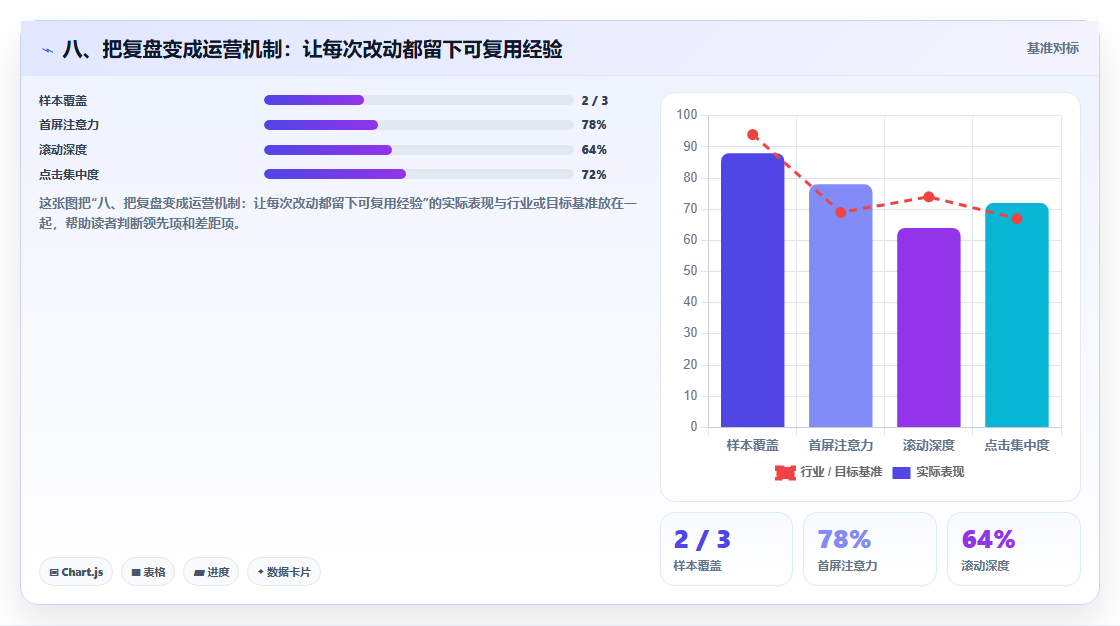Toggle 实际表现 legend item
Image resolution: width=1120 pixels, height=626 pixels.
coord(928,472)
